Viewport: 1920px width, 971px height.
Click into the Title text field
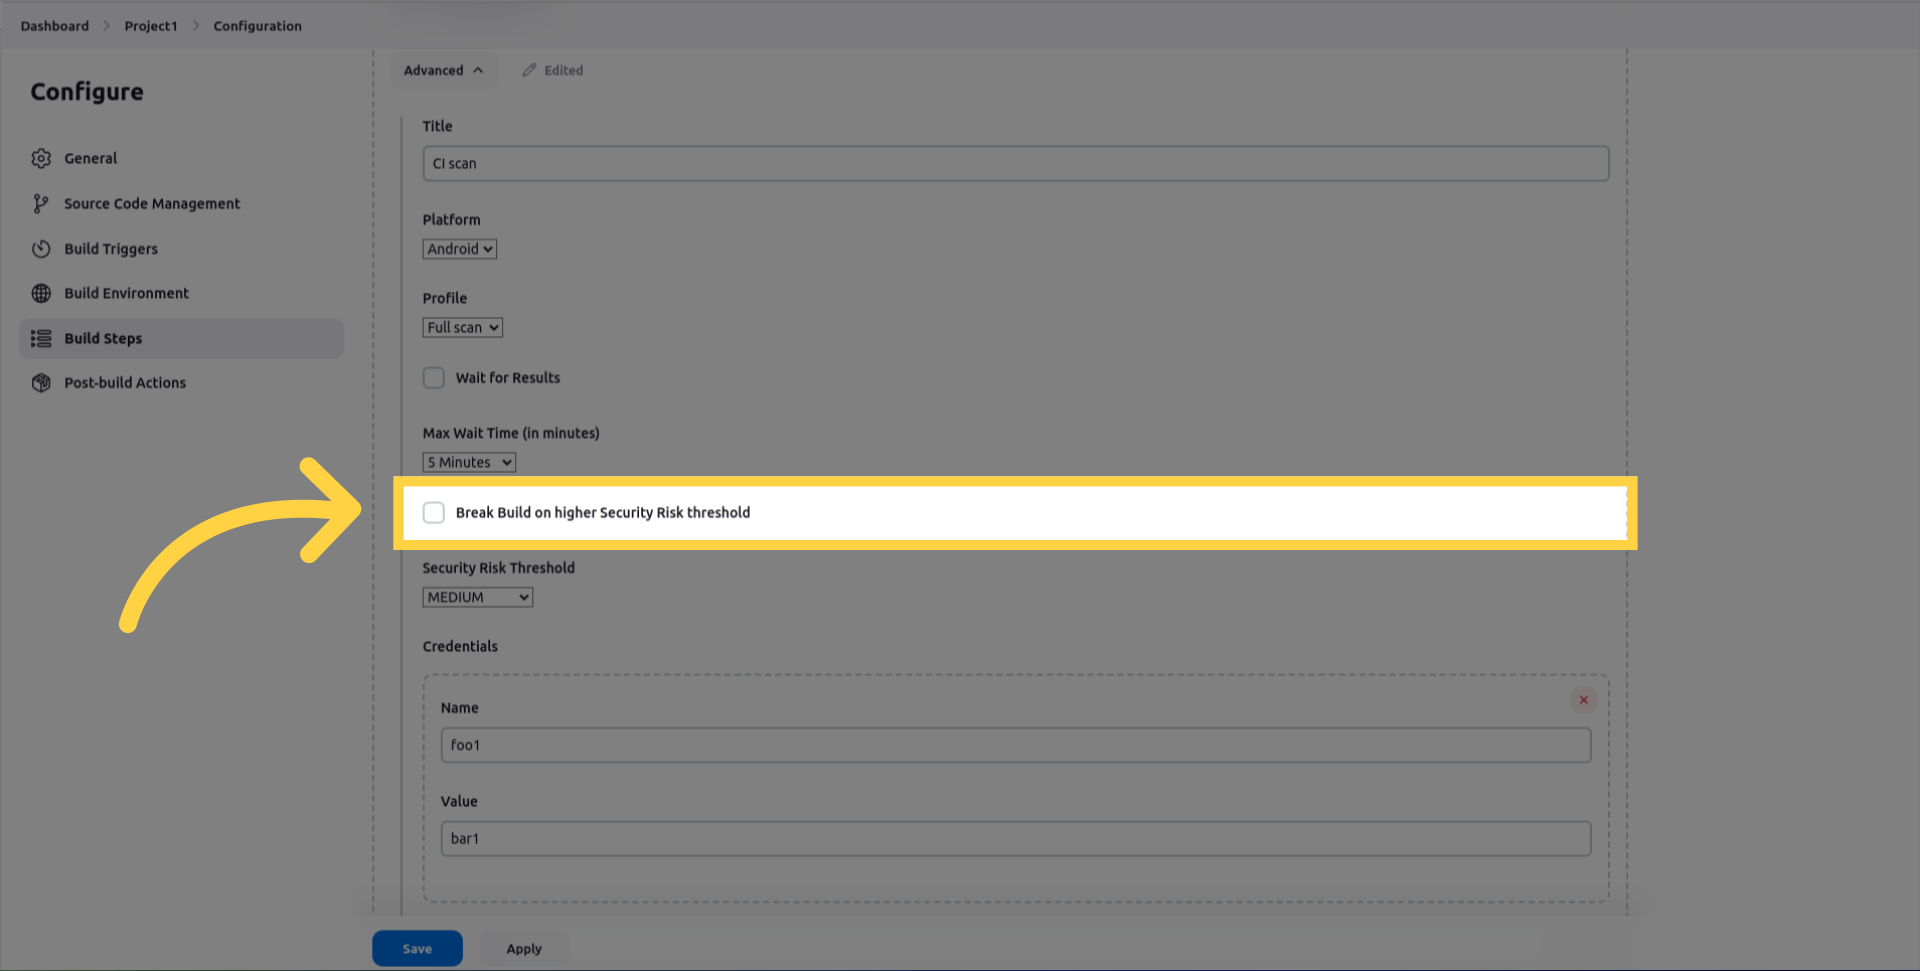click(x=1015, y=164)
